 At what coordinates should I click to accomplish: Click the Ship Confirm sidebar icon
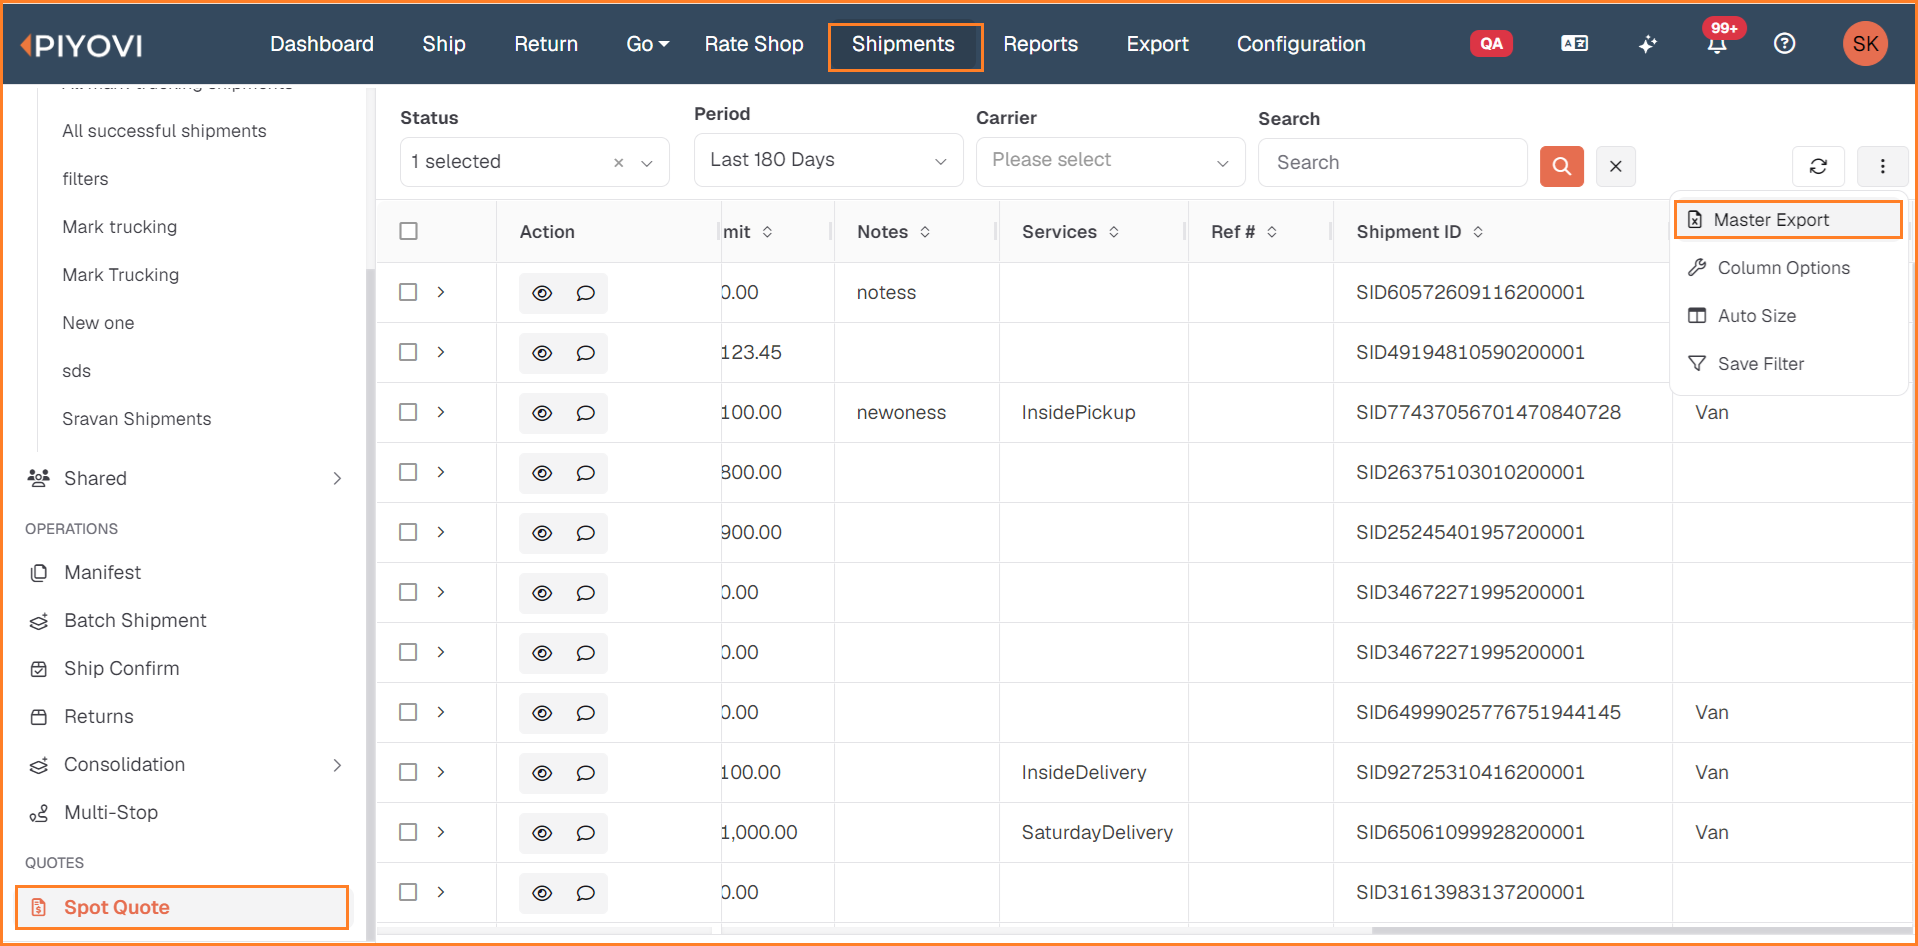tap(39, 669)
